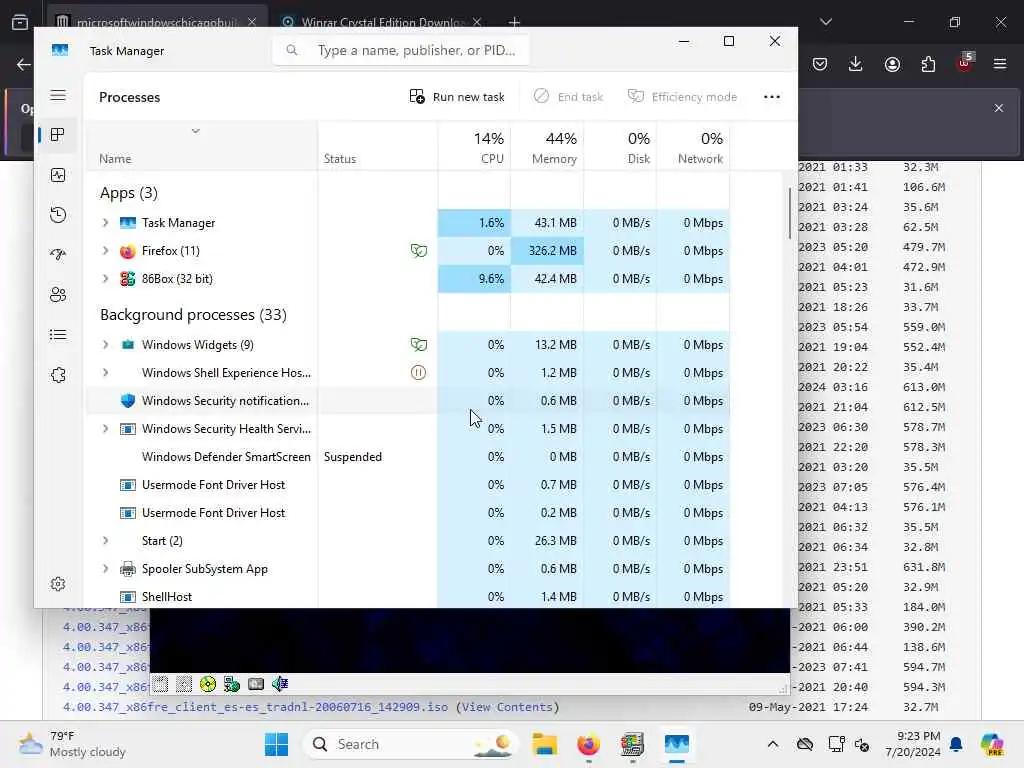The height and width of the screenshot is (768, 1024).
Task: Click the Run new task button
Action: coord(457,97)
